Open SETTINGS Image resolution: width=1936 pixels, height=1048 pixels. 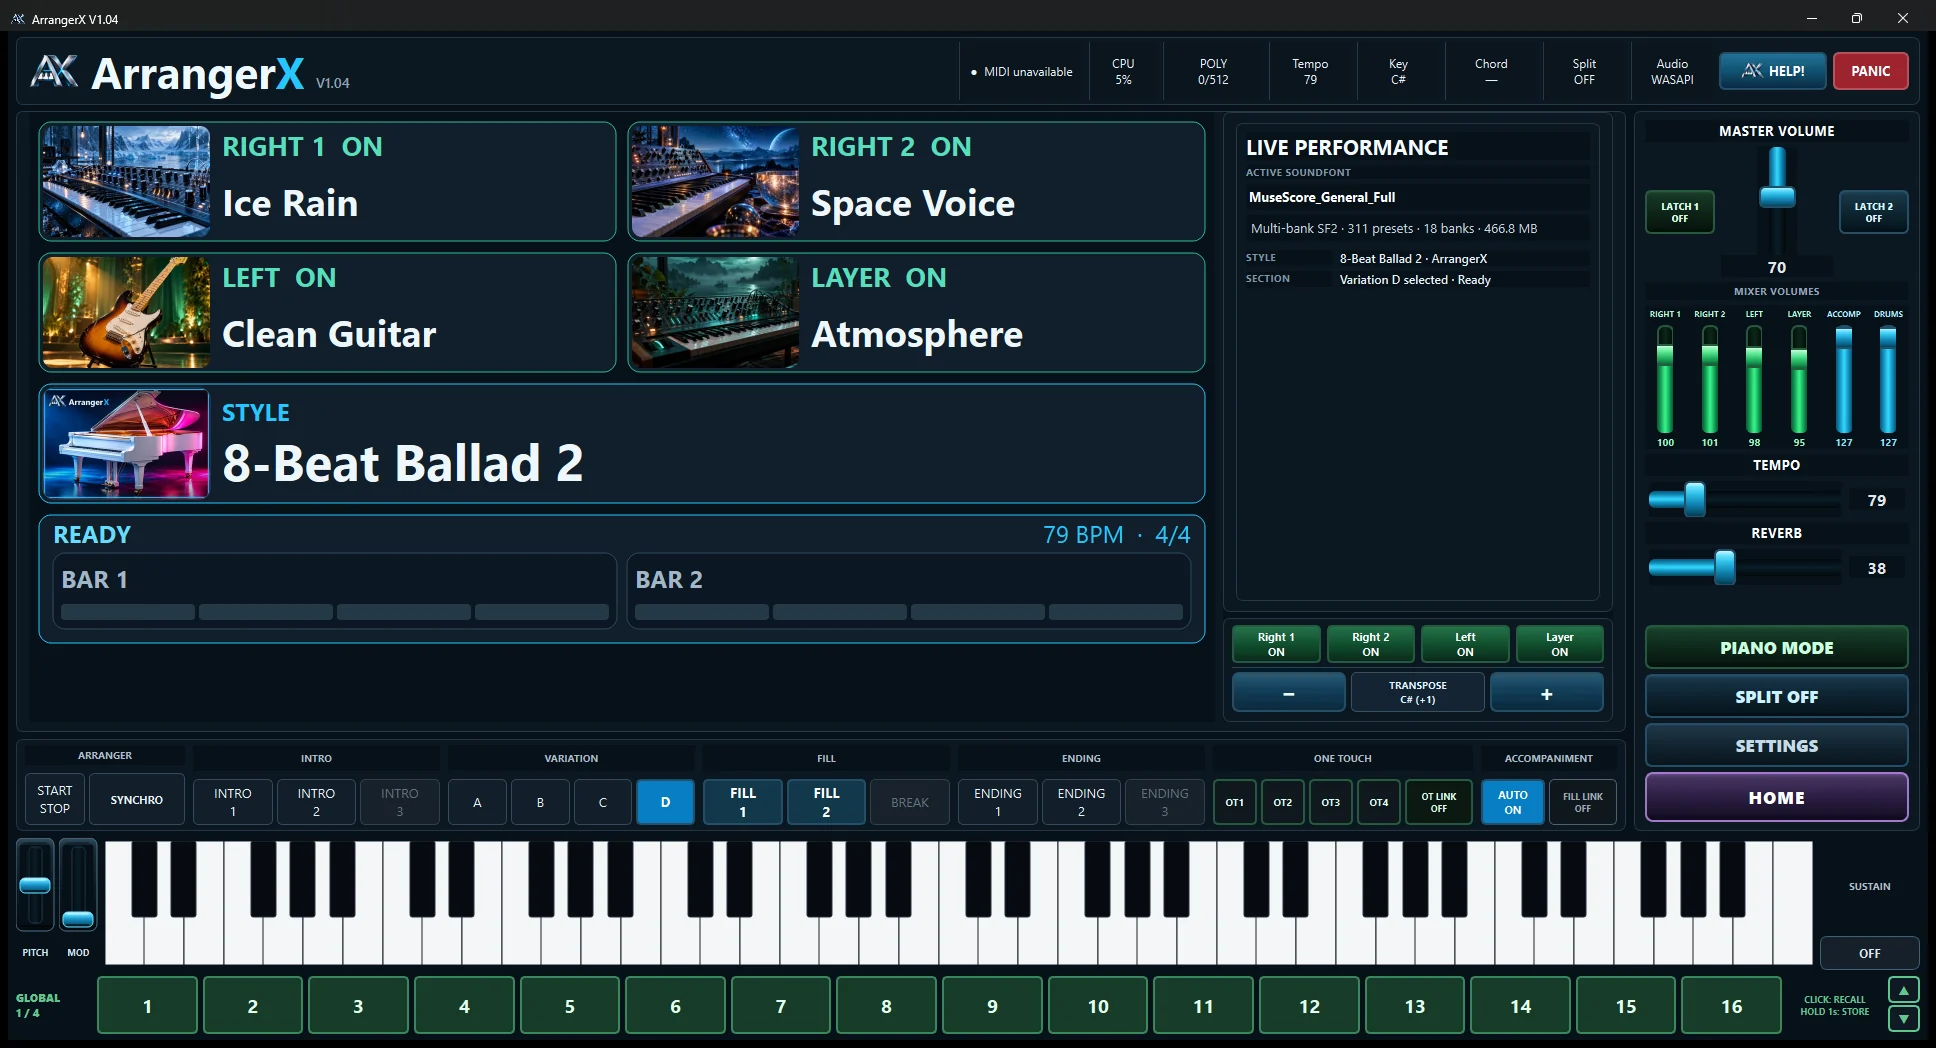(x=1776, y=745)
